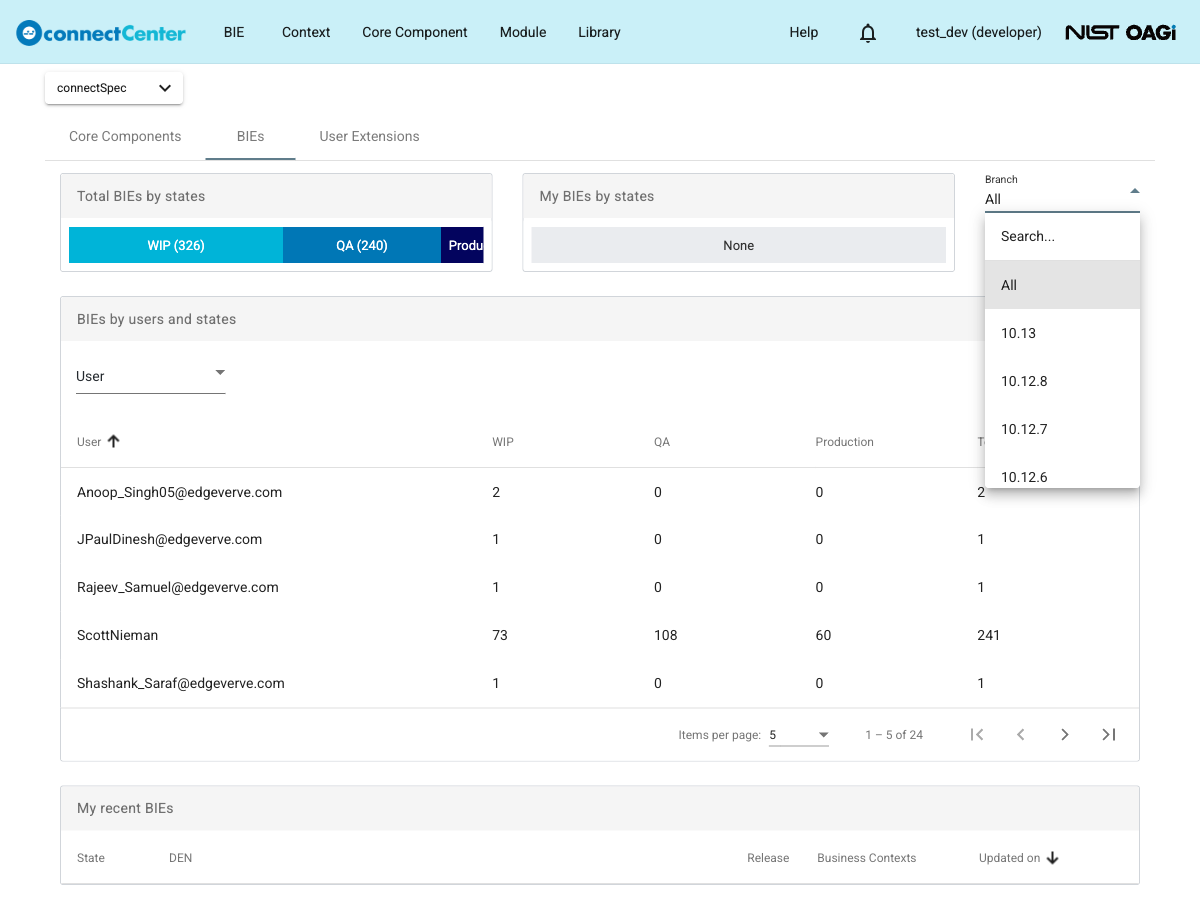Collapse the Branch dropdown arrow
Screen dimensions: 1200x913
(1134, 190)
